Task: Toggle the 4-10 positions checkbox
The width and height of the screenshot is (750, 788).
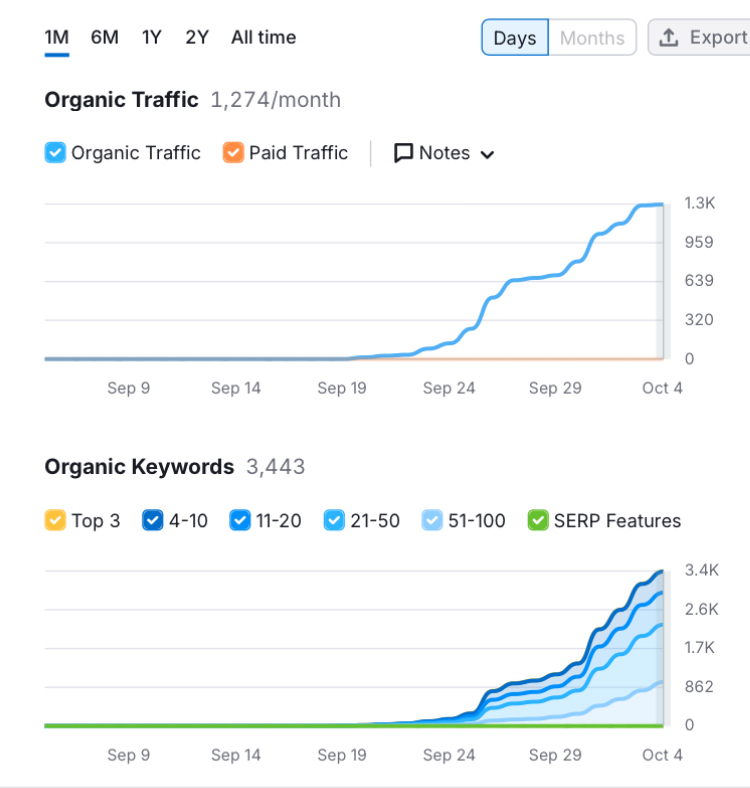Action: pos(153,520)
